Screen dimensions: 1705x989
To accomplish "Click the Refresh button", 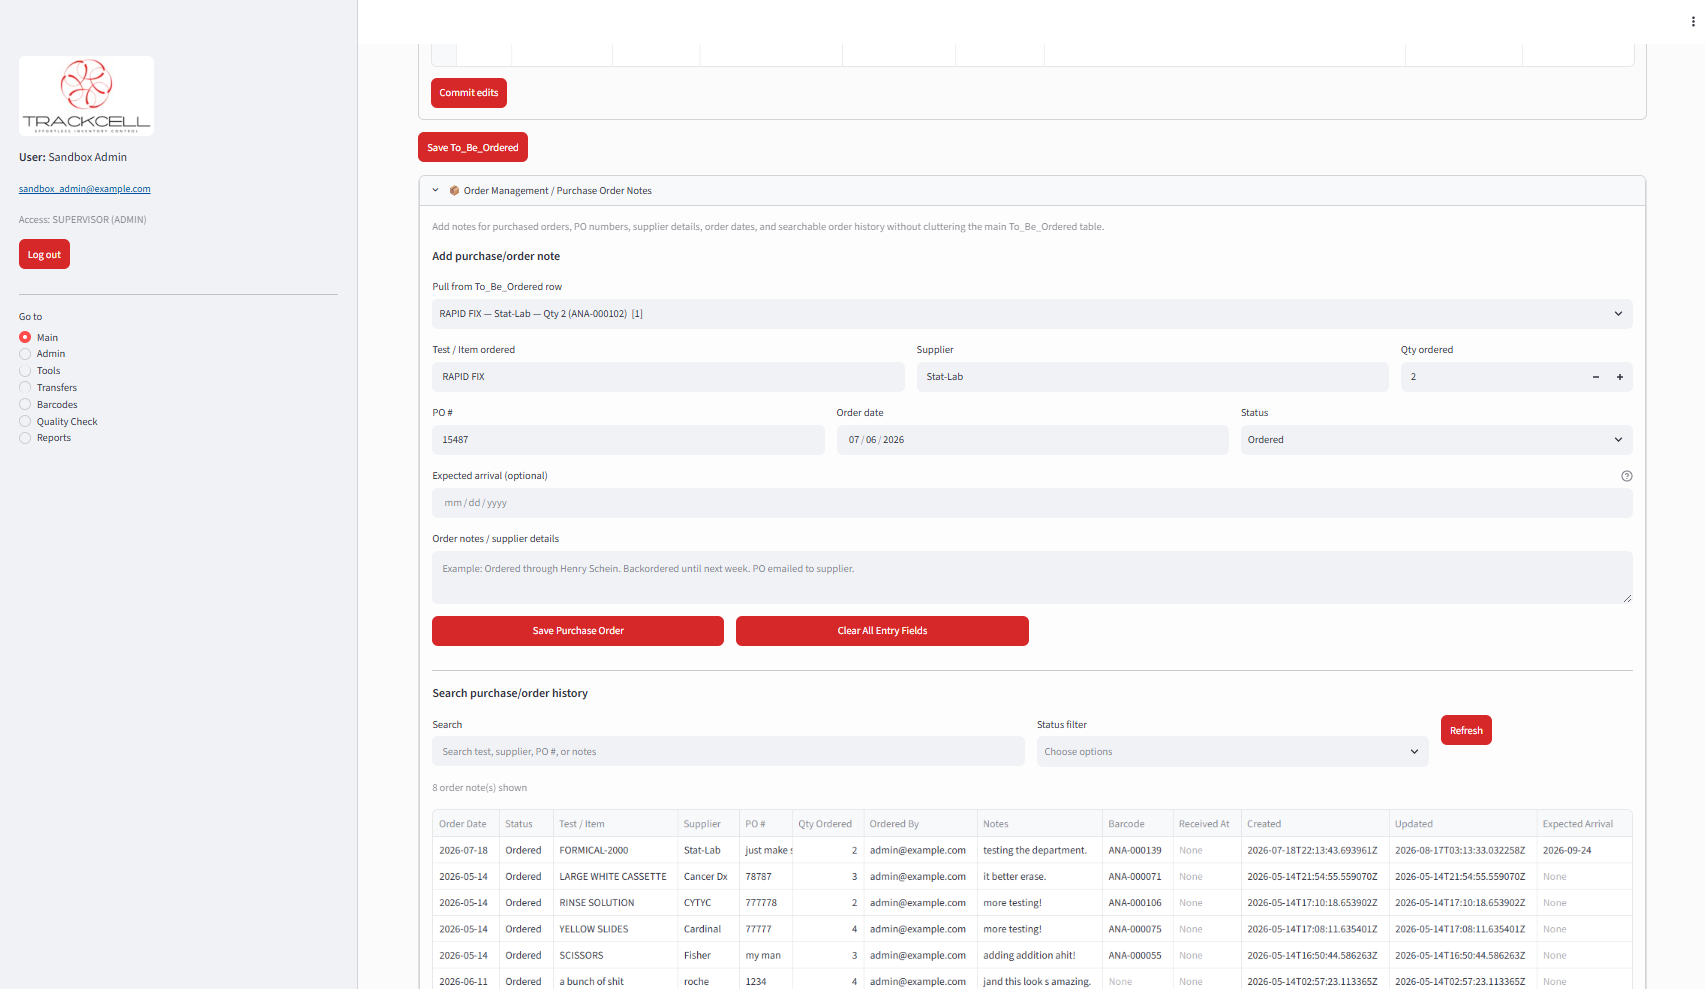I will tap(1466, 730).
